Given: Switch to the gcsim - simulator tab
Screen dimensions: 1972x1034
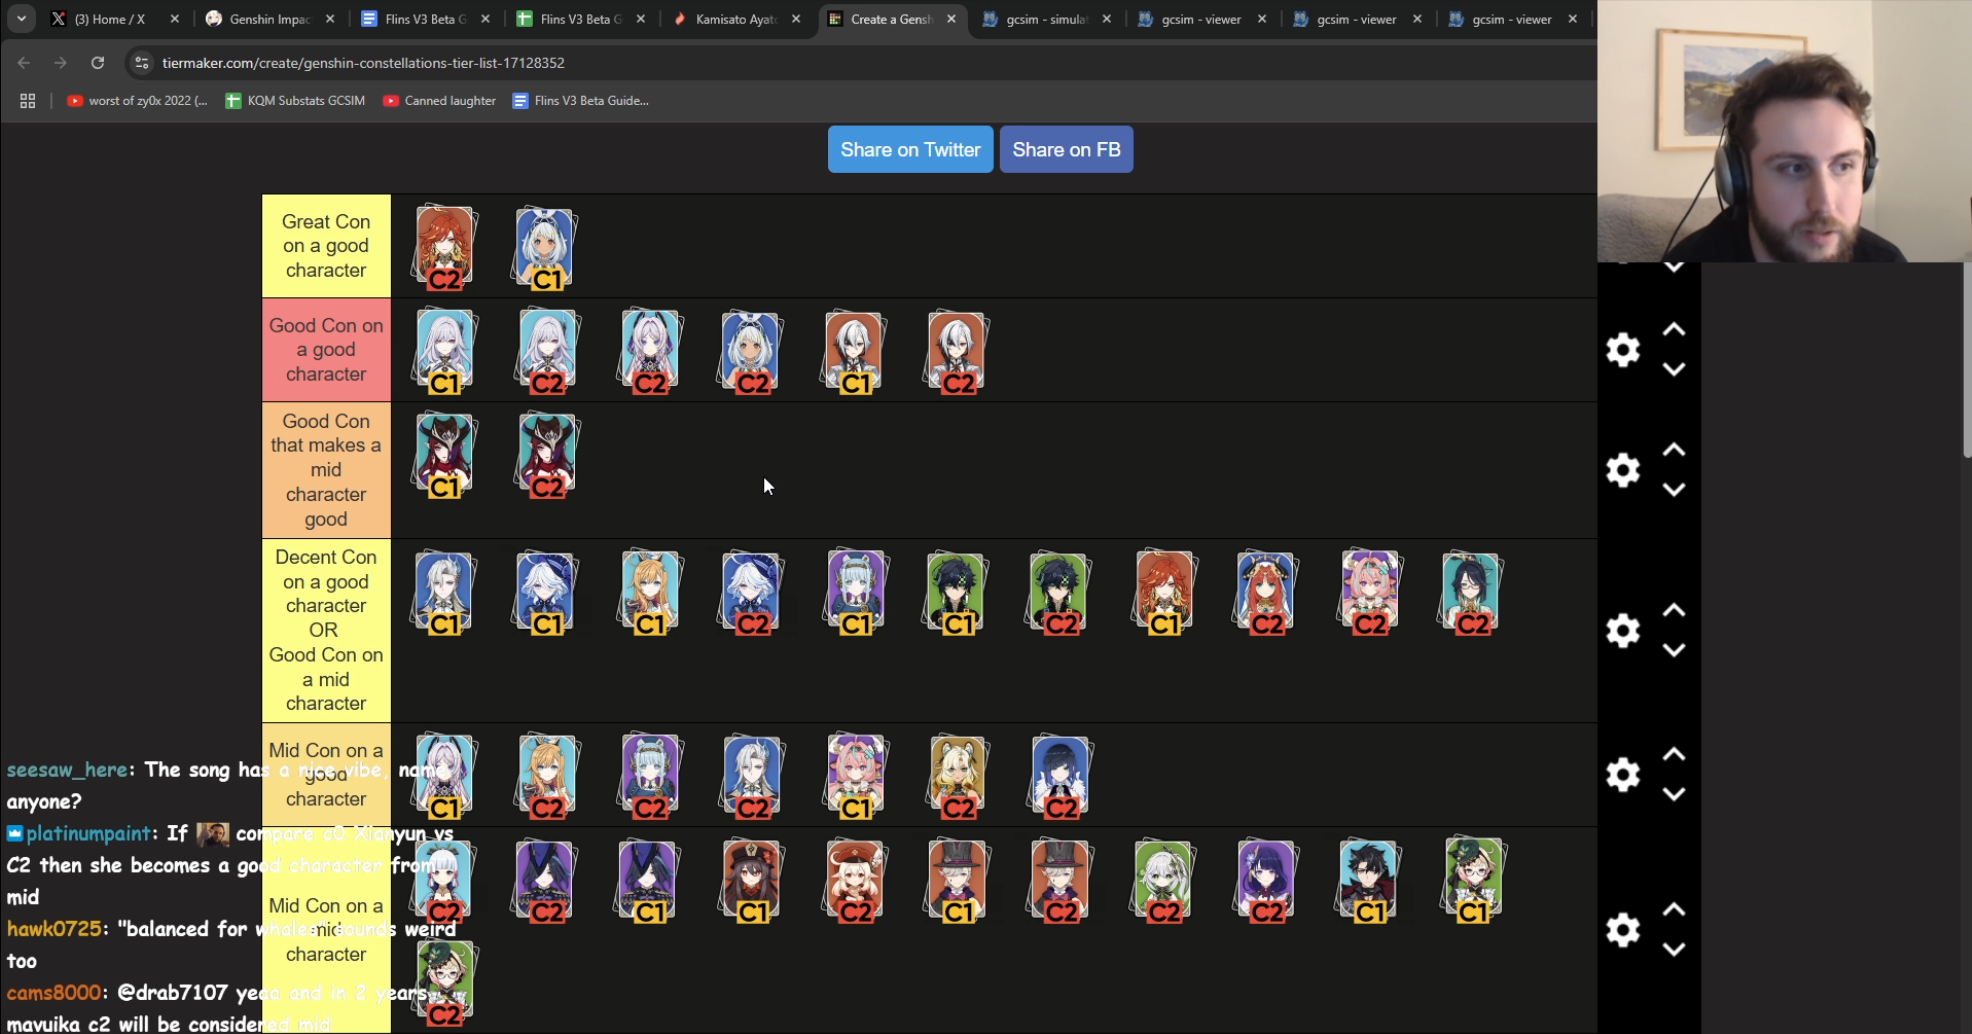Looking at the screenshot, I should click(1046, 19).
